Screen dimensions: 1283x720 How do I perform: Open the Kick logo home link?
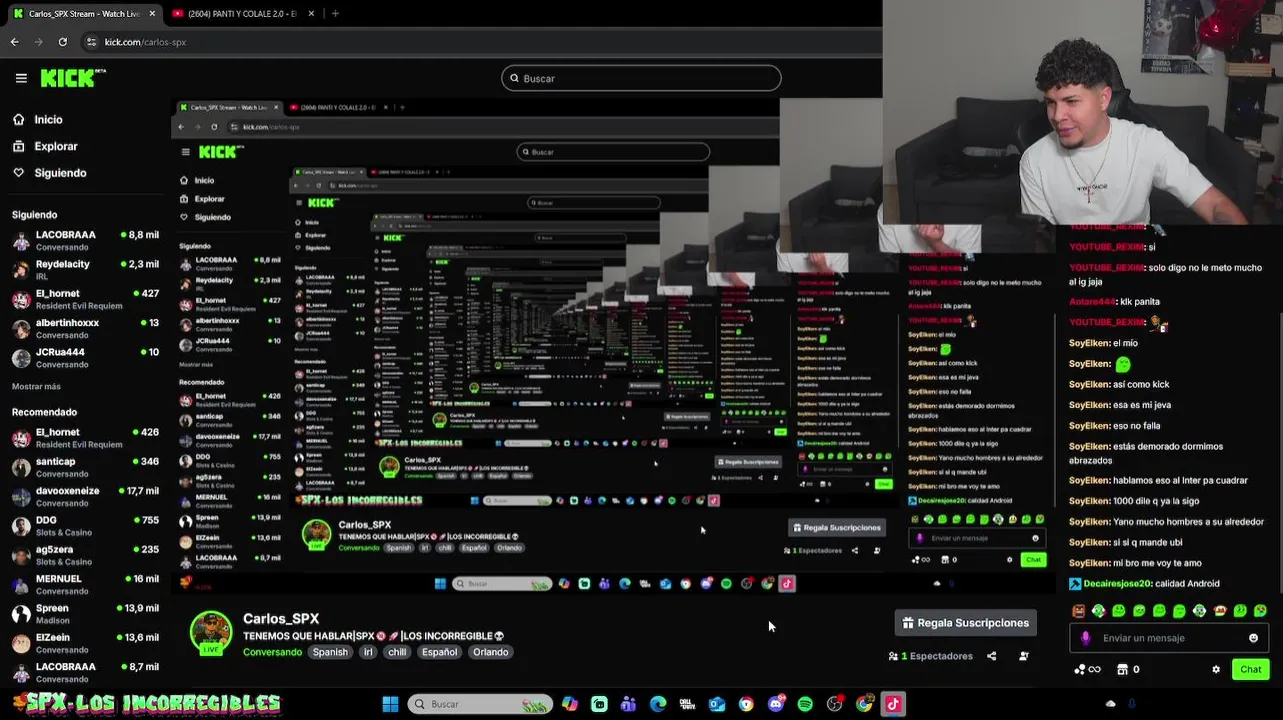(x=73, y=78)
